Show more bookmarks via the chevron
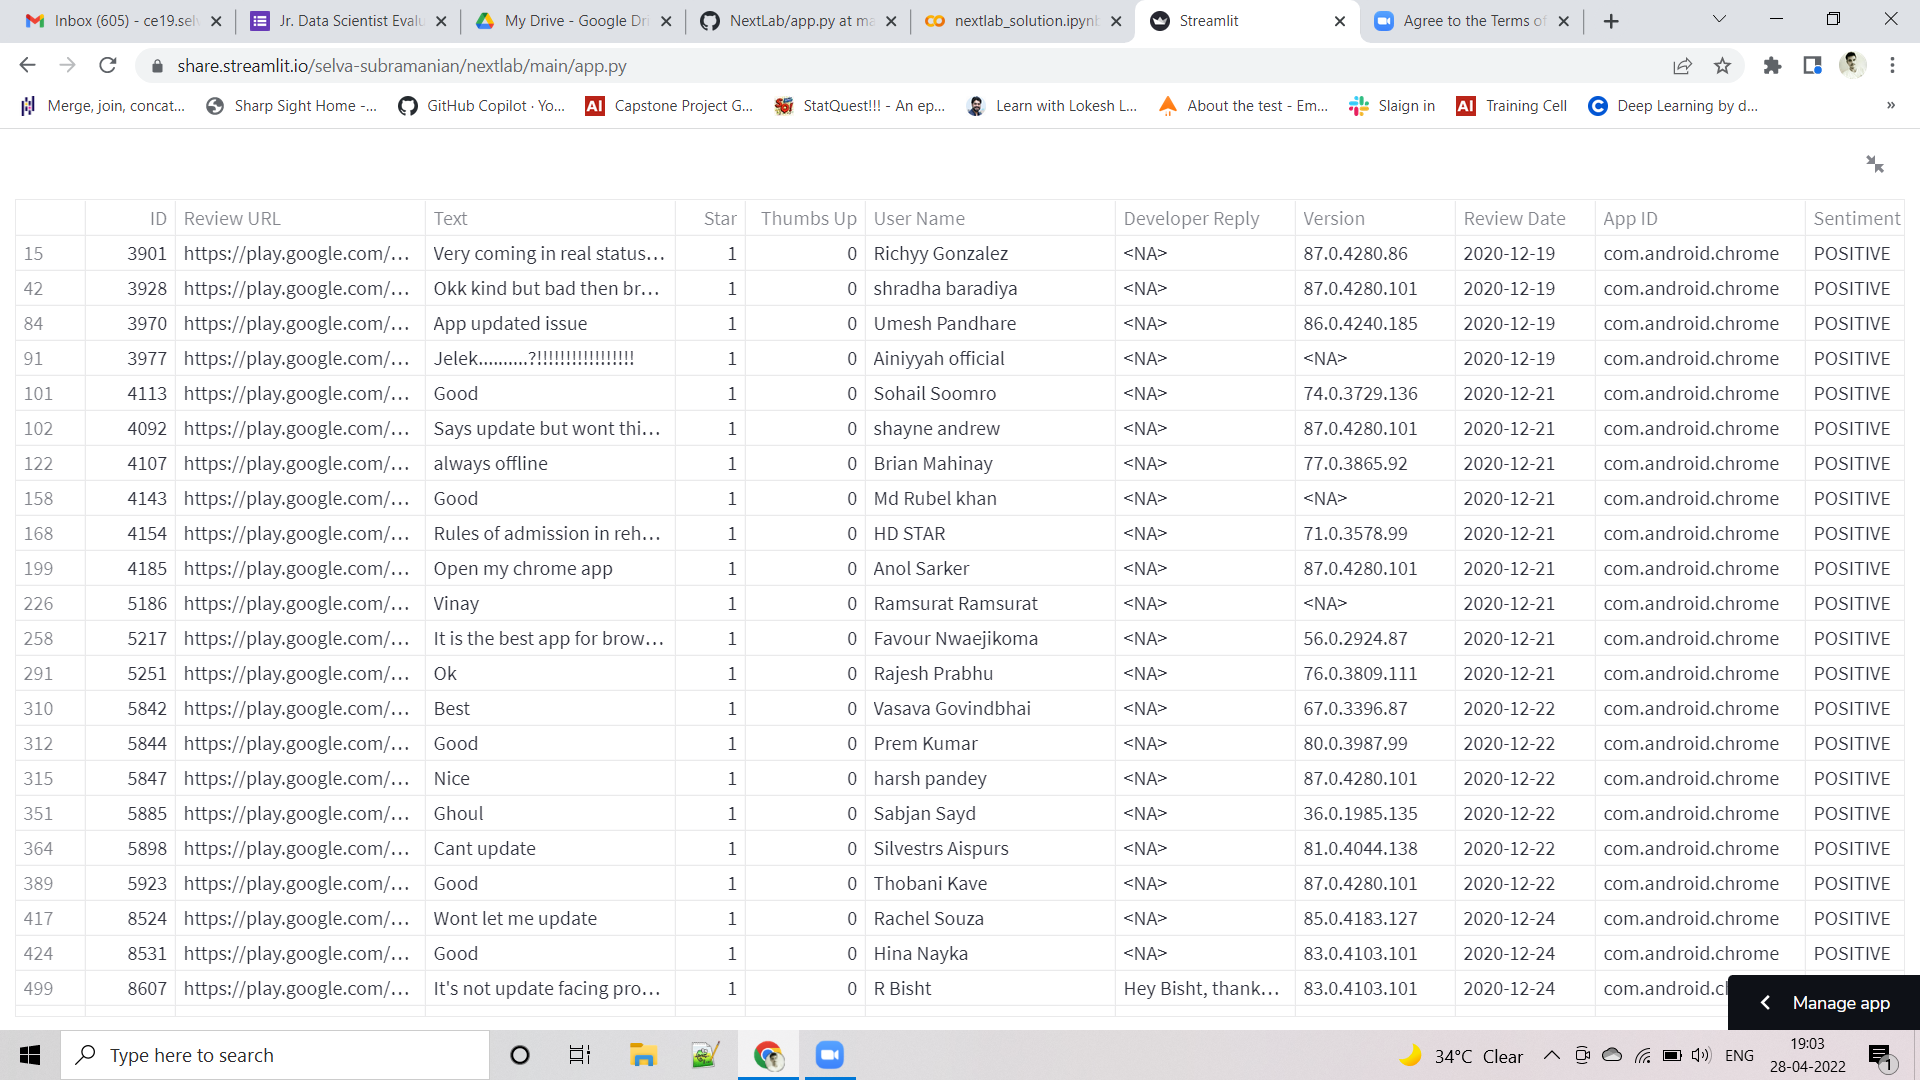This screenshot has height=1080, width=1920. (x=1890, y=105)
